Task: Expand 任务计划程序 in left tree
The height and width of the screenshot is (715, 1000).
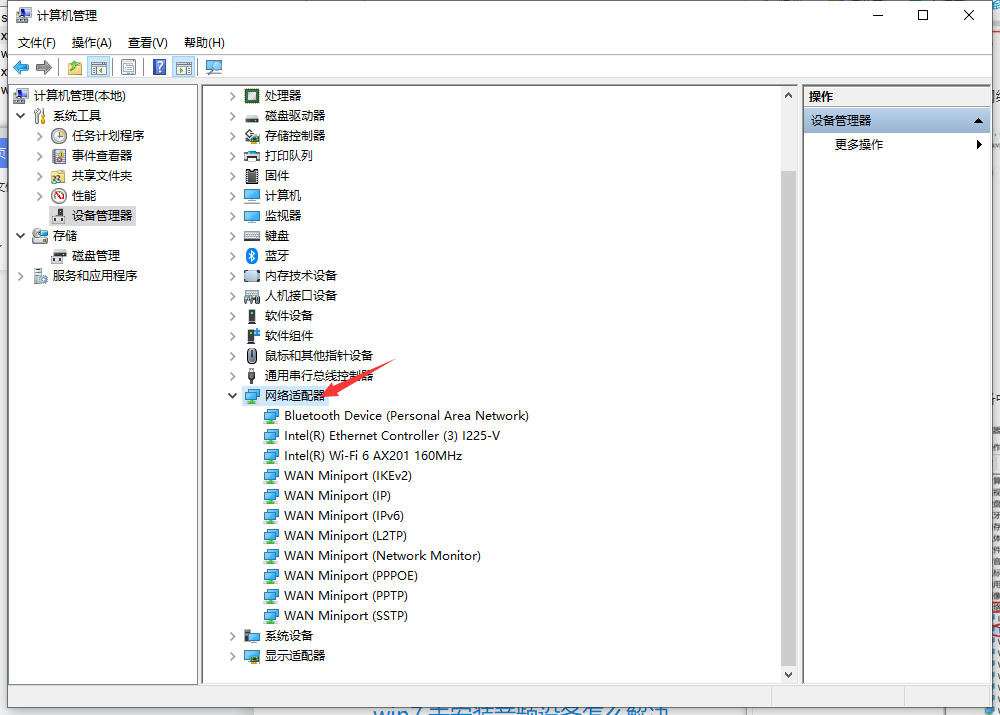Action: [40, 135]
